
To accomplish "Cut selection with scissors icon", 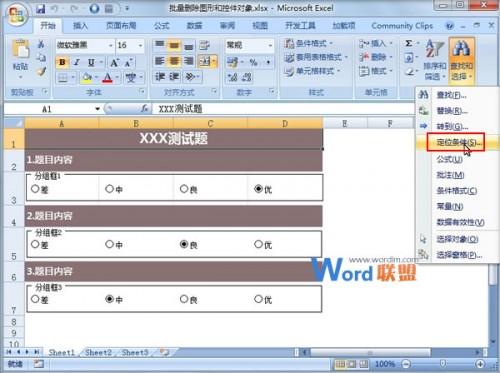I will [41, 44].
